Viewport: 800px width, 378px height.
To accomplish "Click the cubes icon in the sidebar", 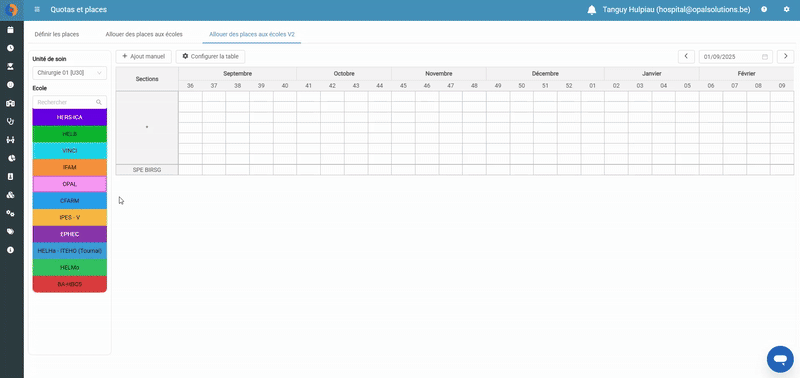I will 10,195.
